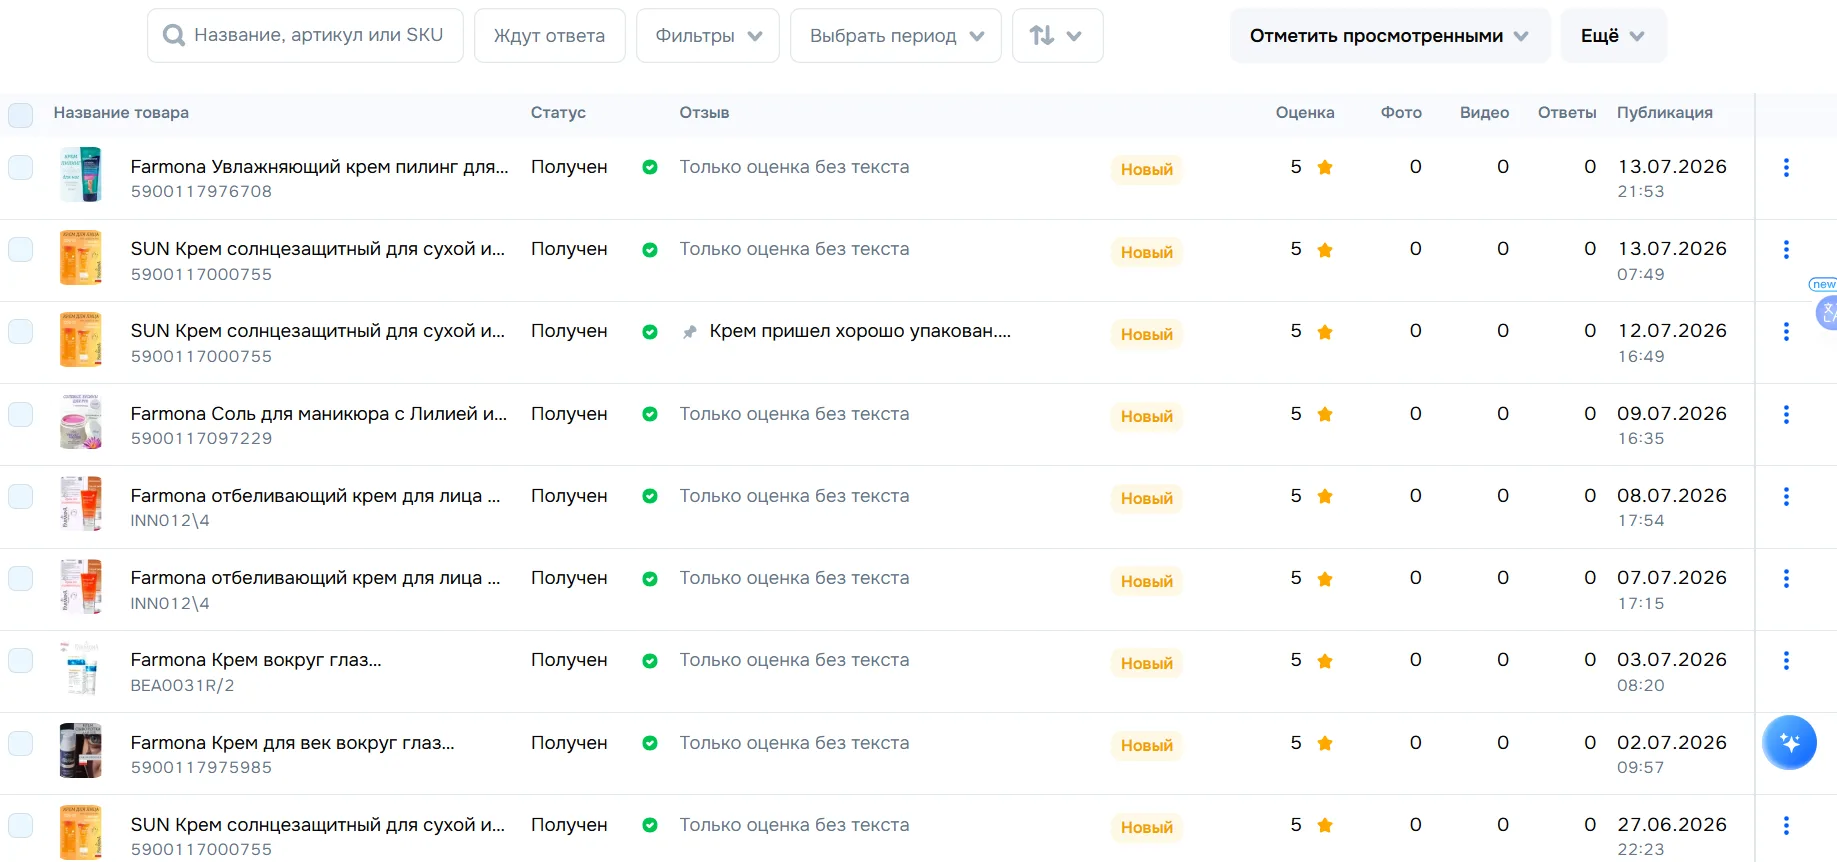Open the three-dot menu for the 12.07.2026 review

1786,332
